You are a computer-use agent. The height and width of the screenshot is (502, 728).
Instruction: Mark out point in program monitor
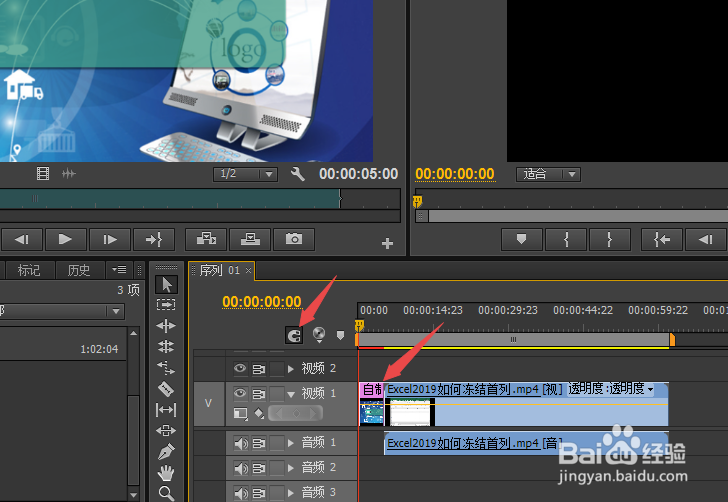coord(610,239)
